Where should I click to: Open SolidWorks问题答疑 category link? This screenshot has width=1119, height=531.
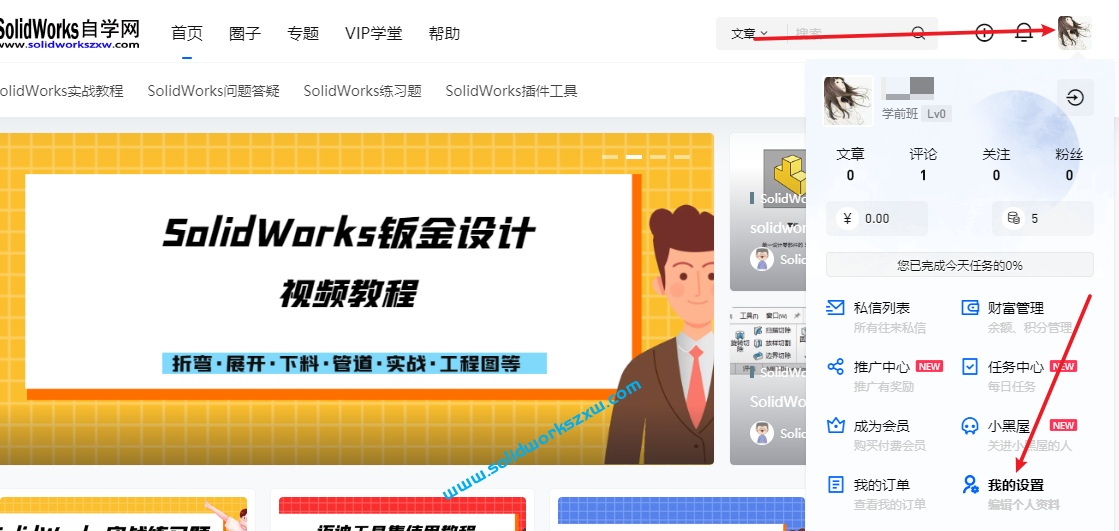tap(213, 91)
